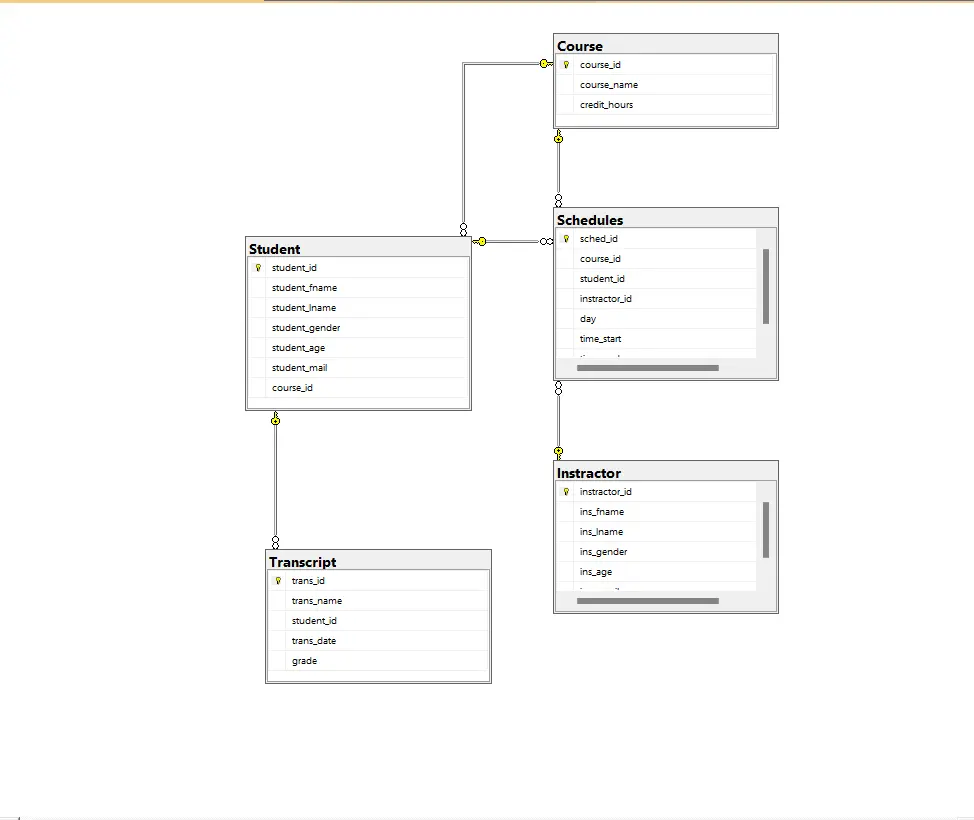Click the yellow key connector beside Student table
The width and height of the screenshot is (974, 820).
click(x=481, y=241)
